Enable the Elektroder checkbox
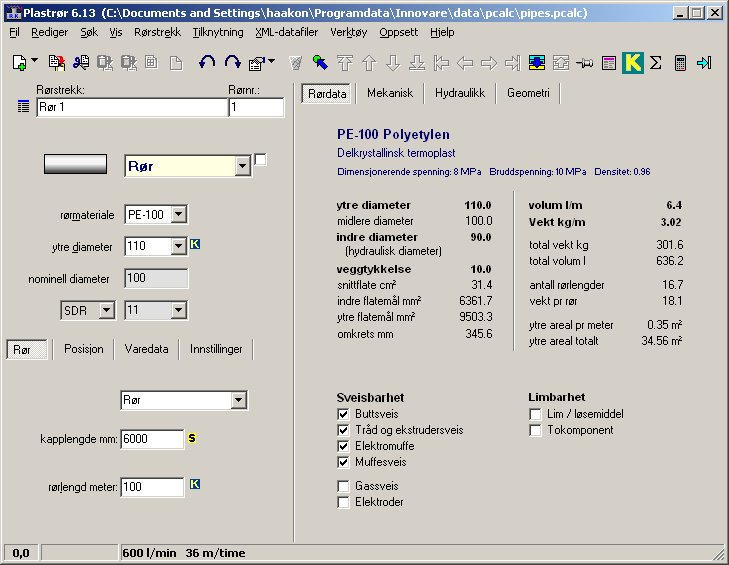This screenshot has width=729, height=565. 343,502
